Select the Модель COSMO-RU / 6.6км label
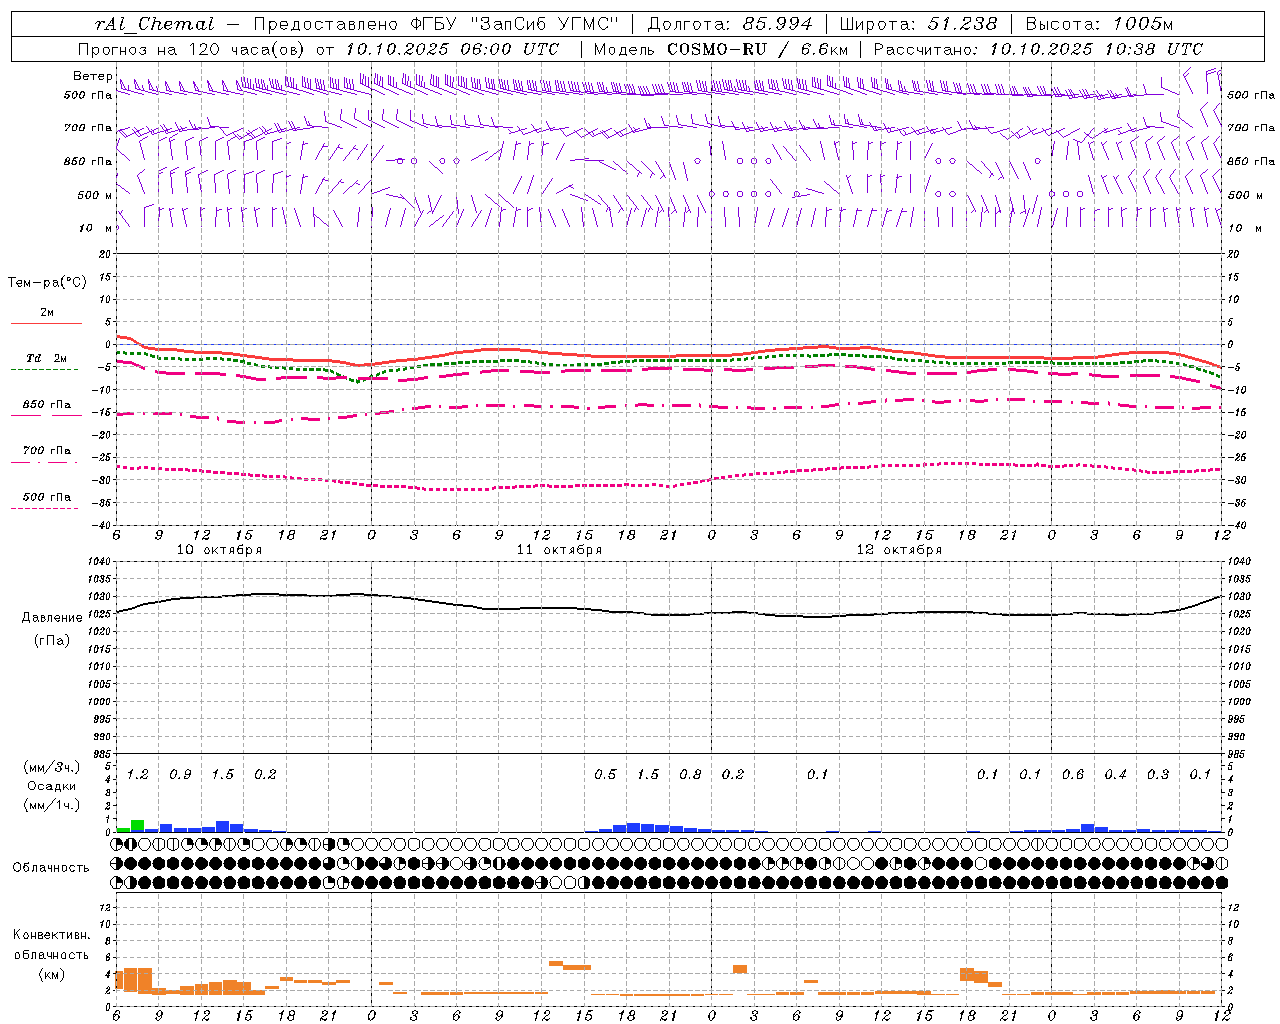Screen dimensions: 1280x1024 [x=721, y=49]
